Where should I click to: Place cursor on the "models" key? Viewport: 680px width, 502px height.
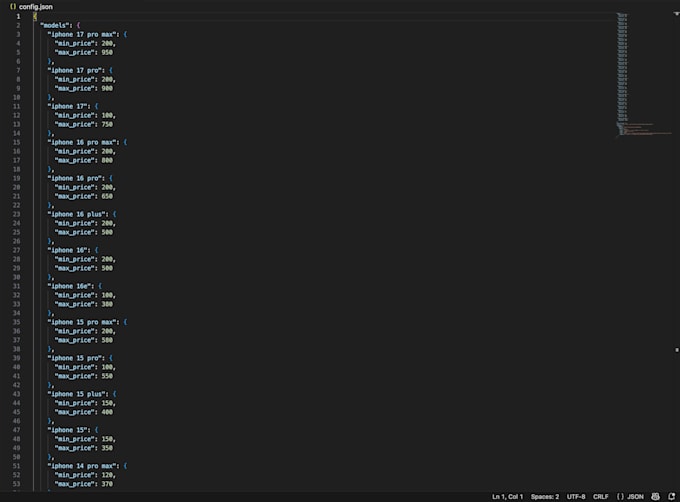(x=55, y=25)
